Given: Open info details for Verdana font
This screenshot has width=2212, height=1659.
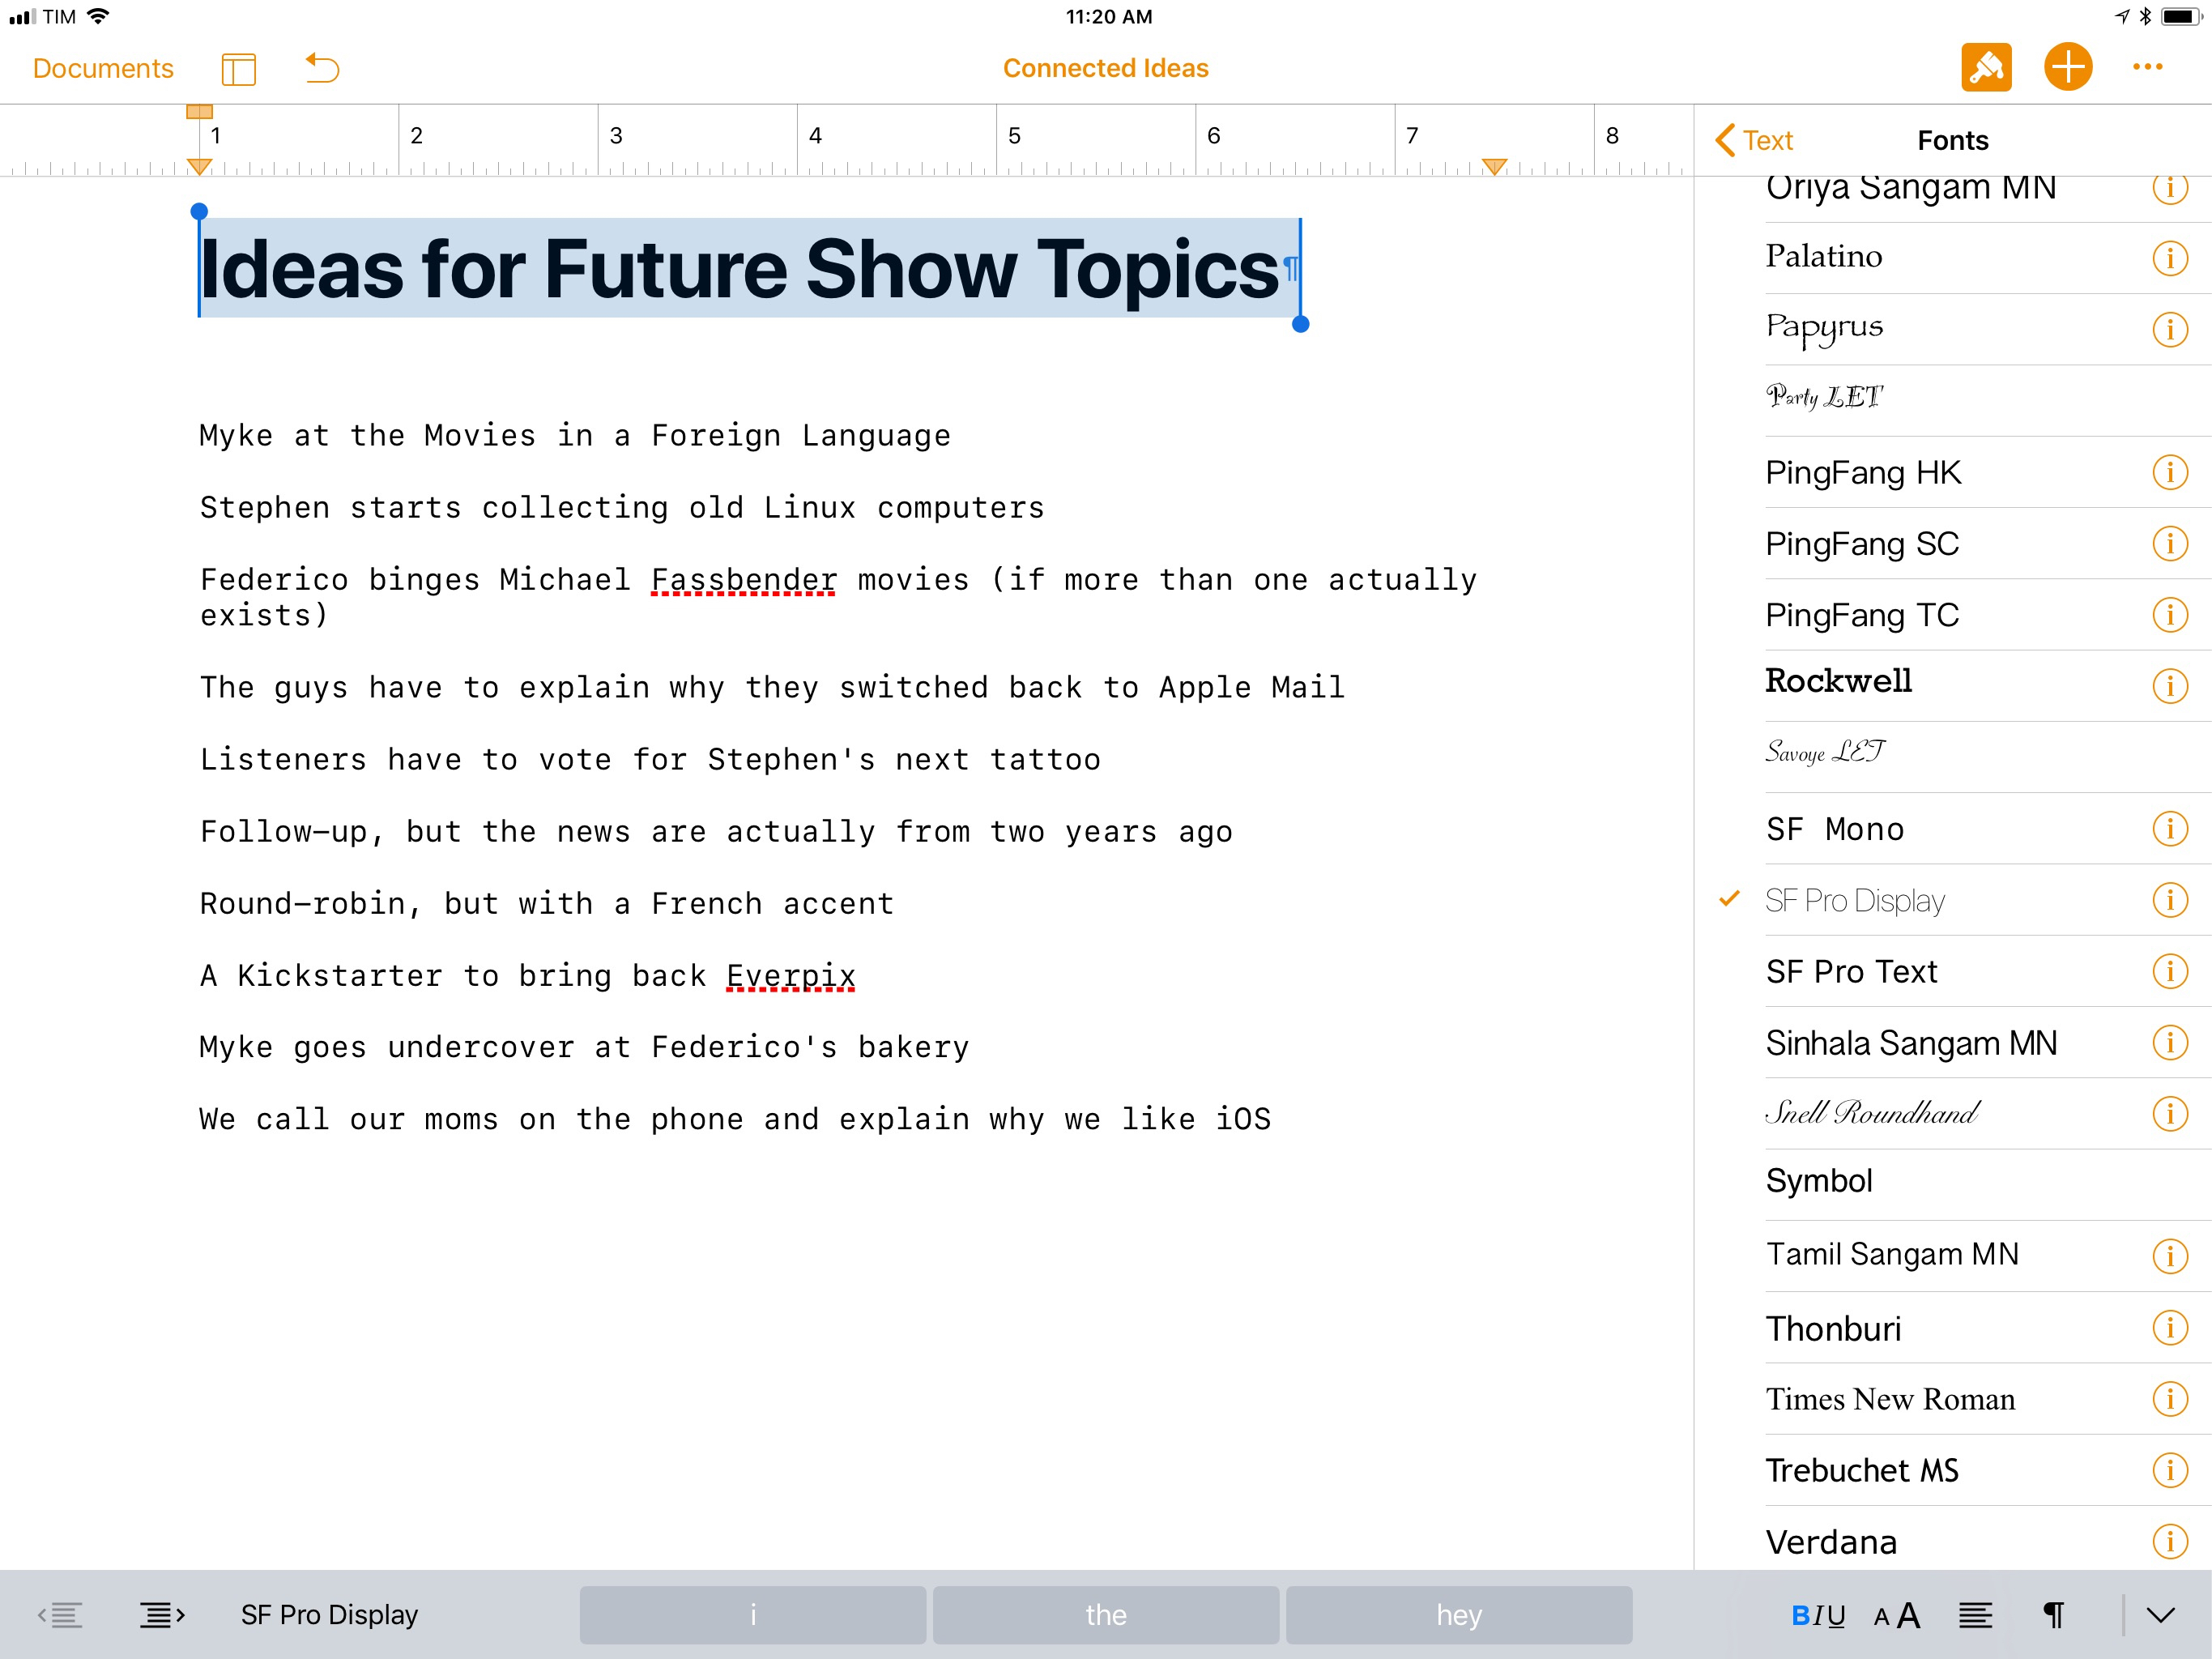Looking at the screenshot, I should (2169, 1542).
